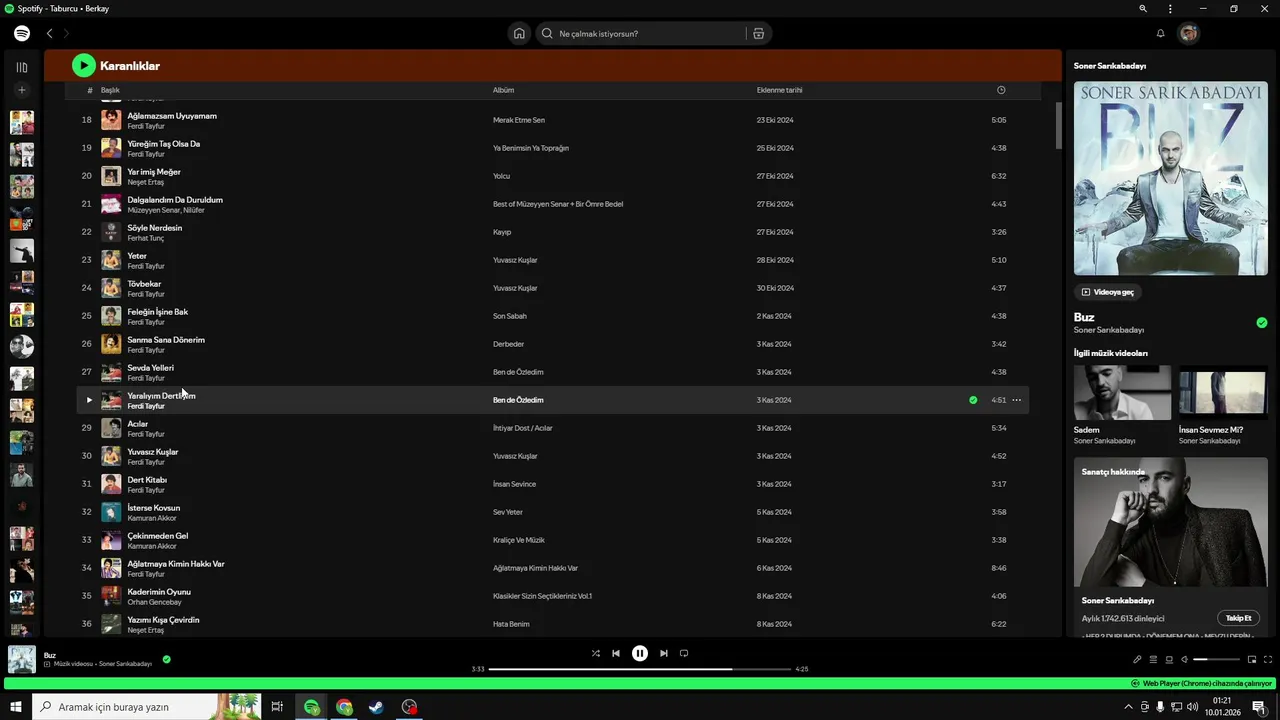Seek in the playback progress bar
Screen dimensions: 1280x720
640,669
